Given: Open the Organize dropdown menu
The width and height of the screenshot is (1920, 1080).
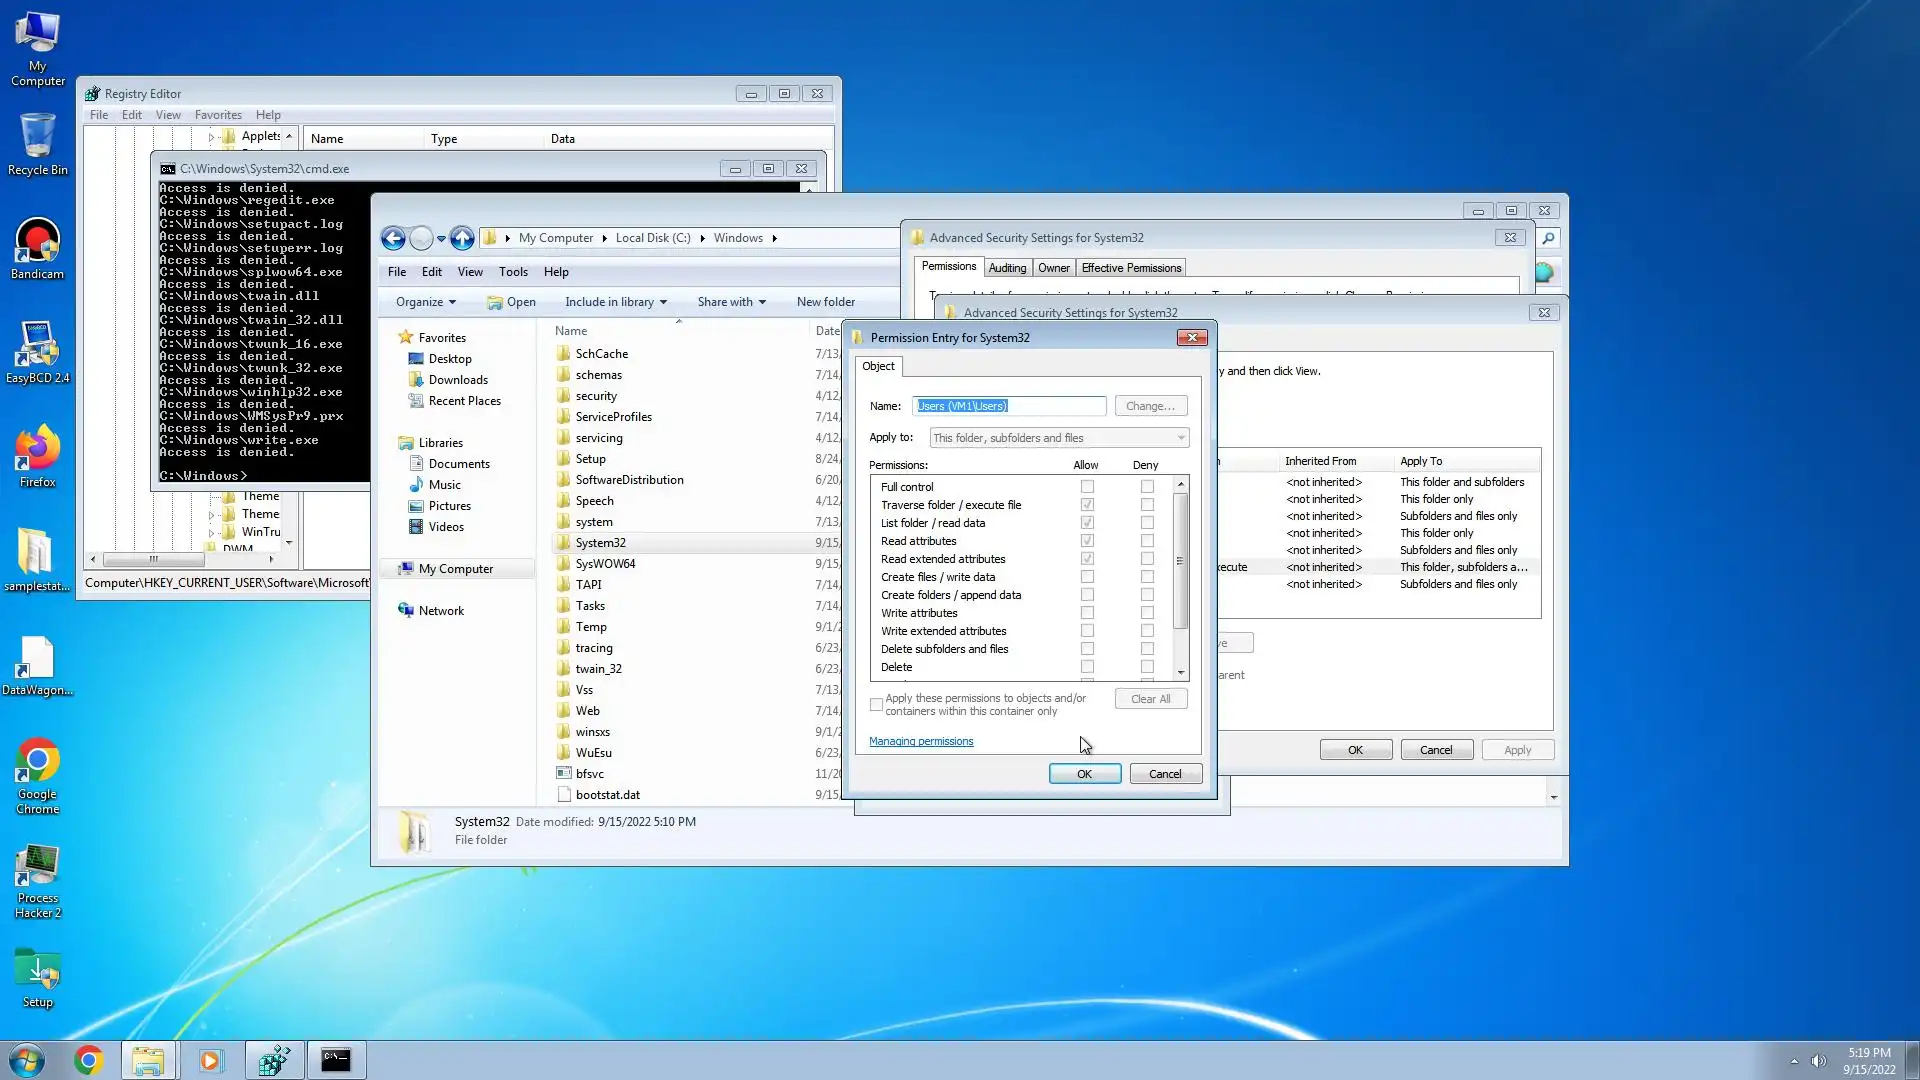Looking at the screenshot, I should 425,302.
